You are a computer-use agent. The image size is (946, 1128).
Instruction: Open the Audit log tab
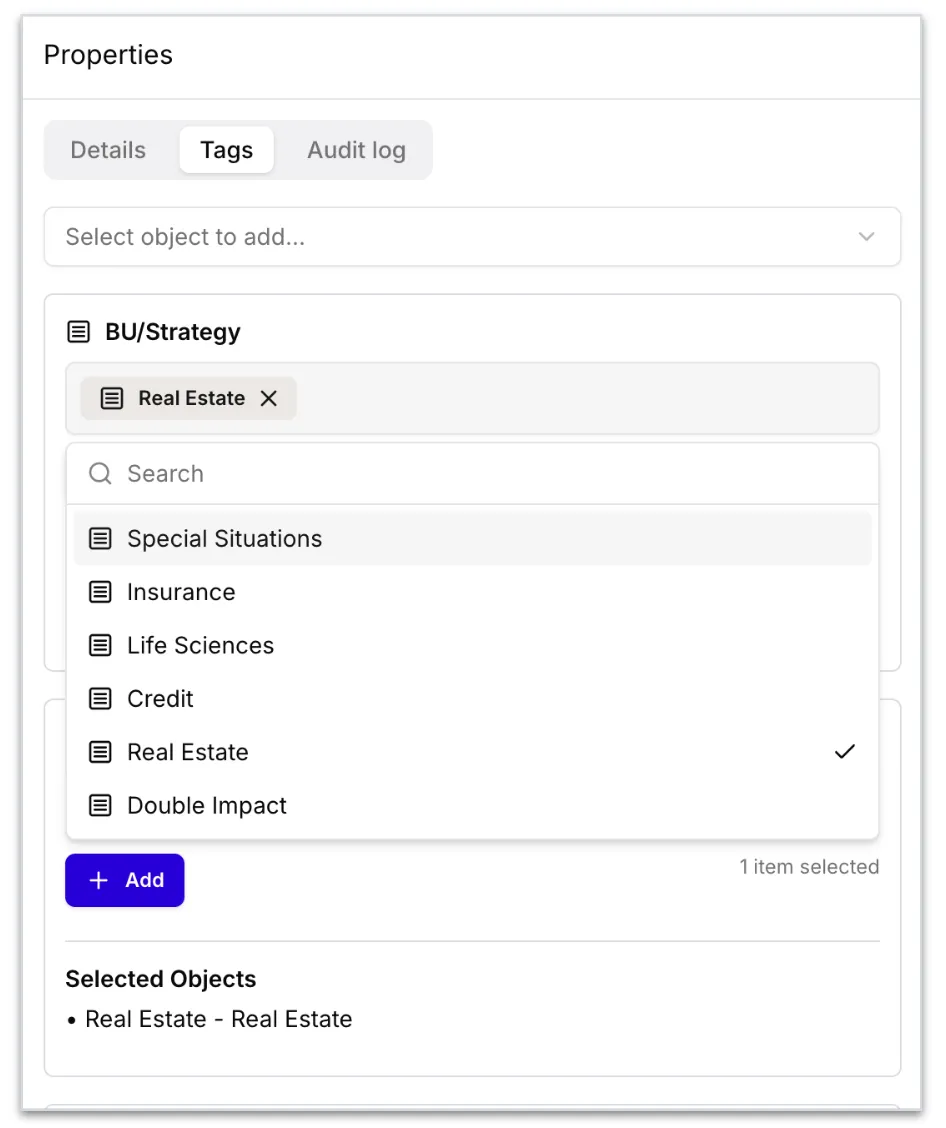[x=357, y=150]
